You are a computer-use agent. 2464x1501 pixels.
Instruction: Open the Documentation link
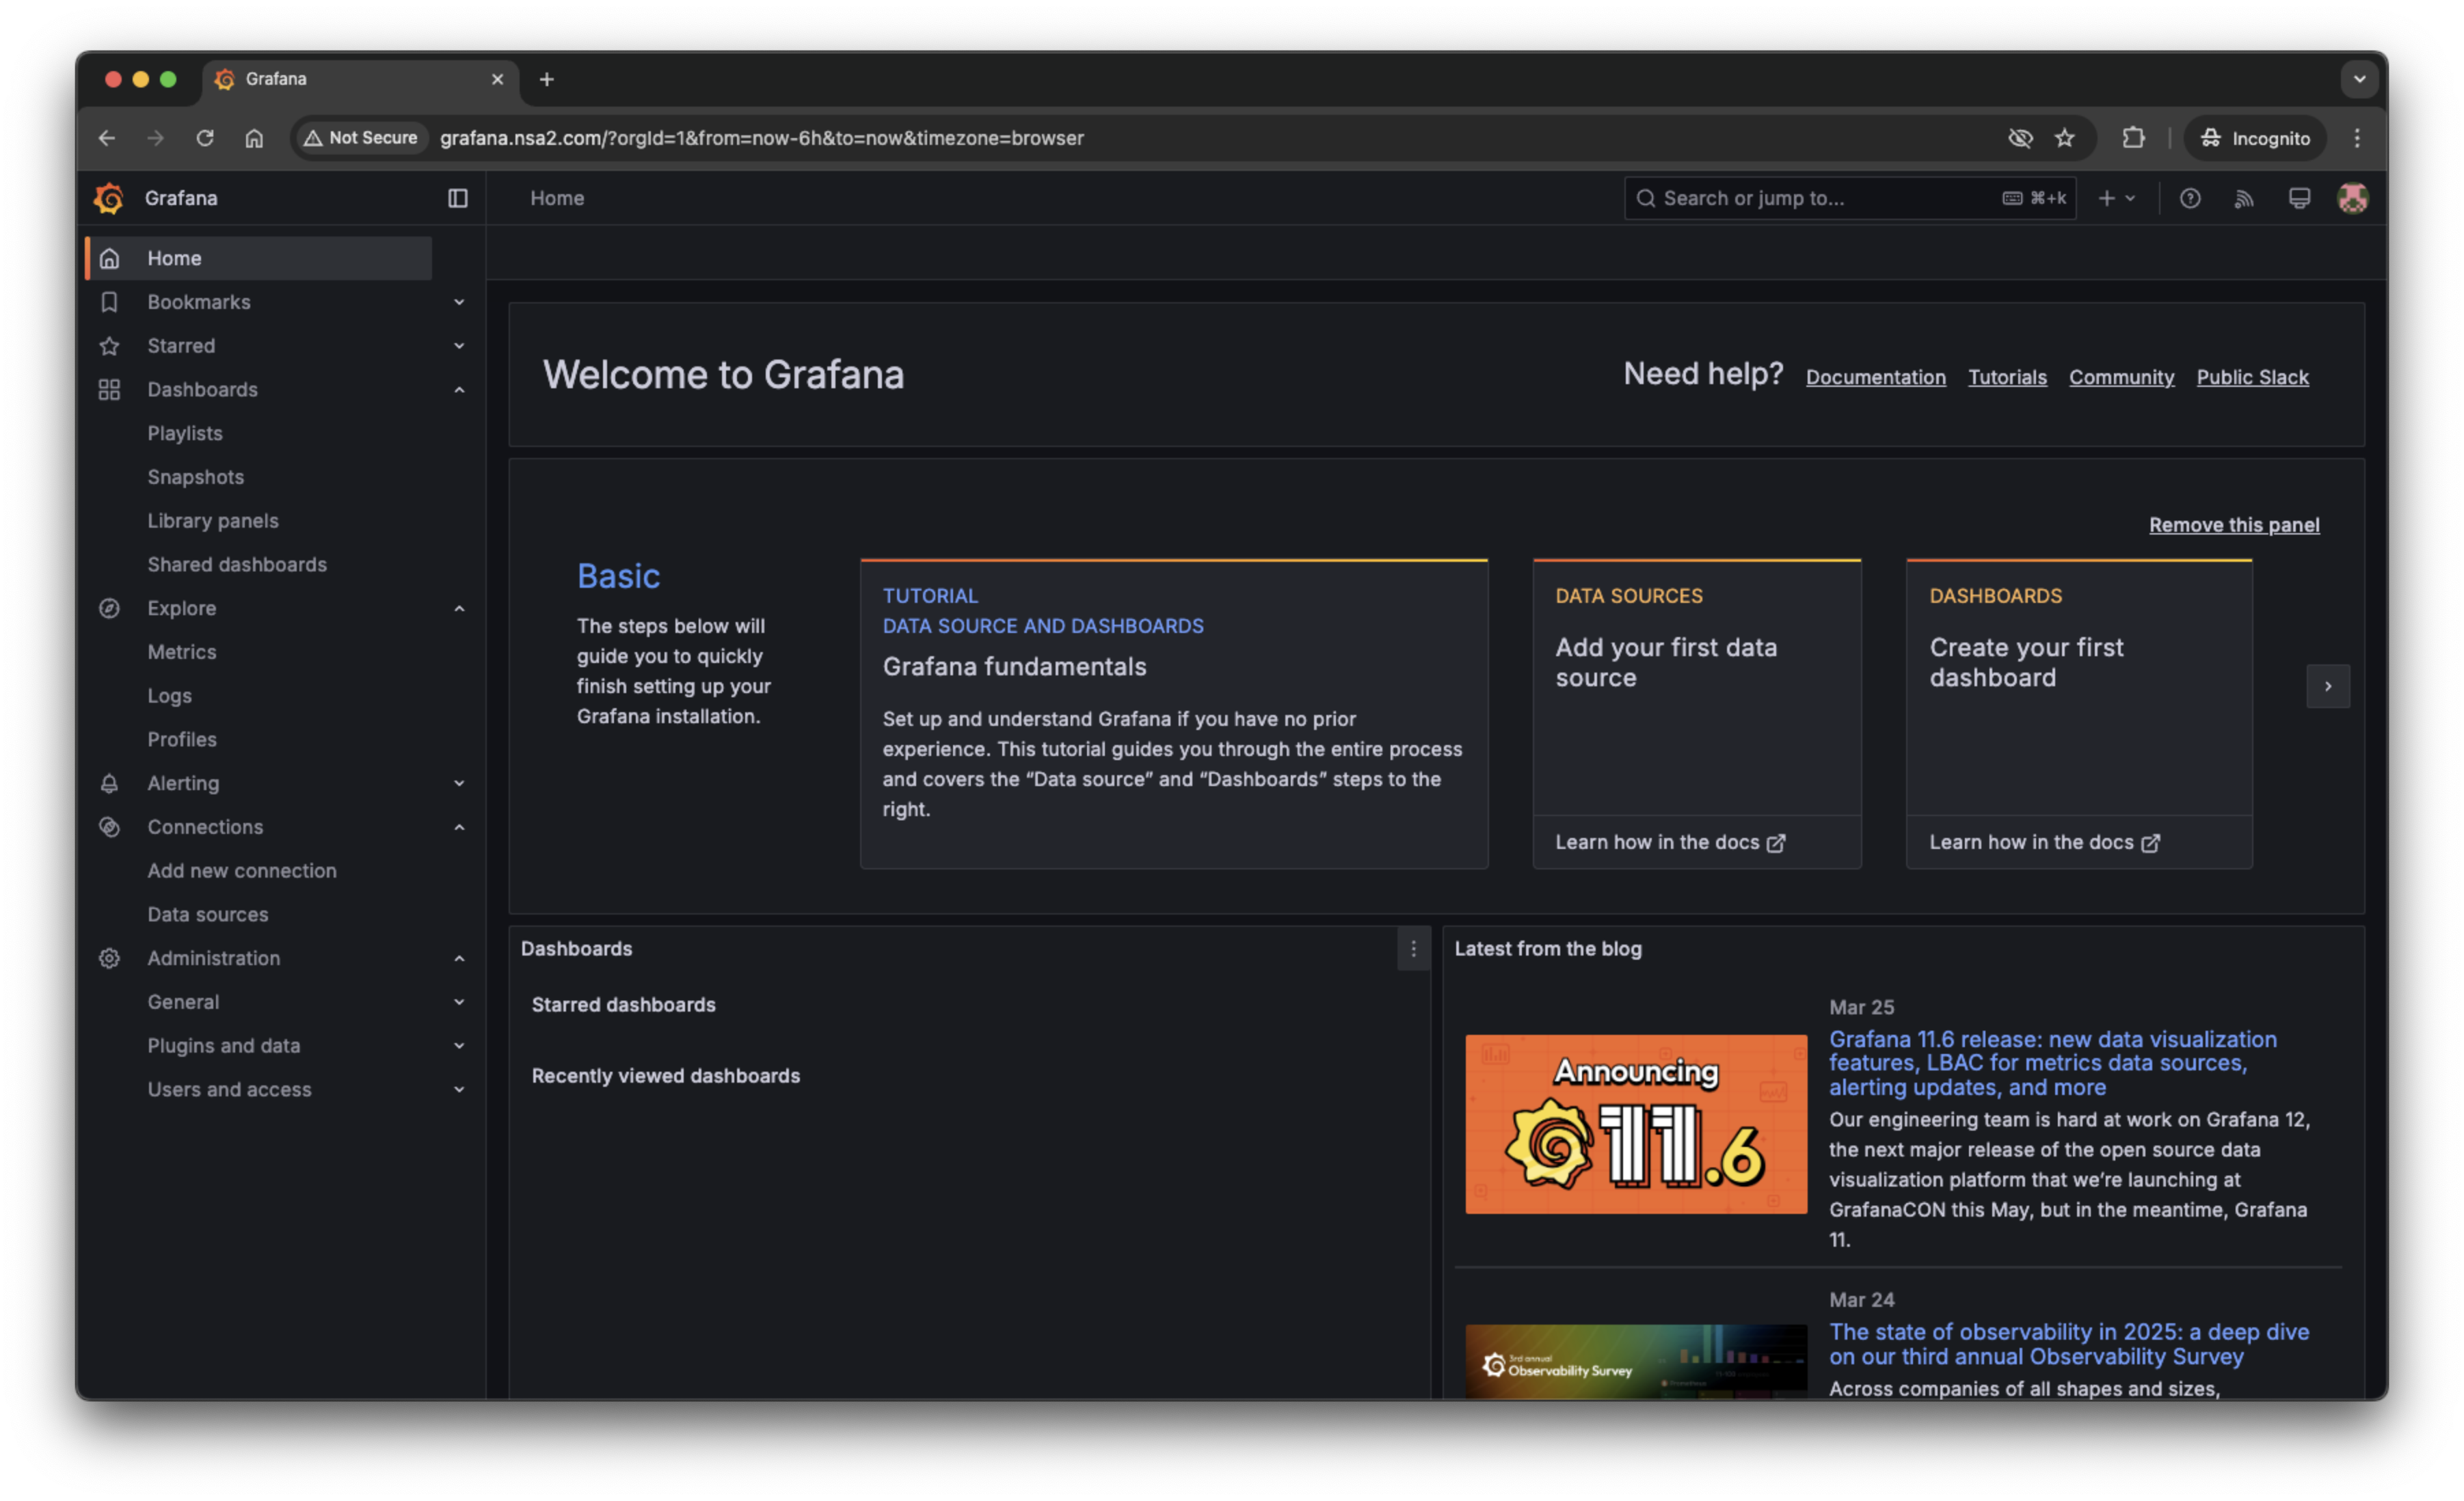point(1875,377)
